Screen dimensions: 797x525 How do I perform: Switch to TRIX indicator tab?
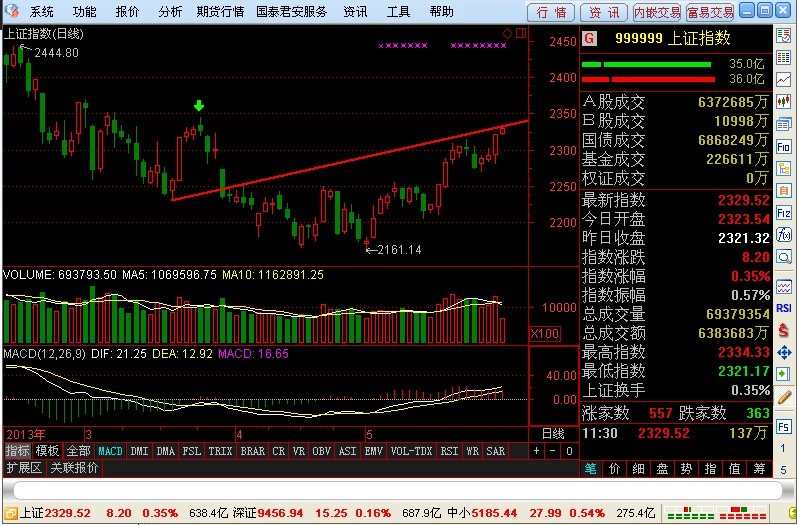(220, 451)
